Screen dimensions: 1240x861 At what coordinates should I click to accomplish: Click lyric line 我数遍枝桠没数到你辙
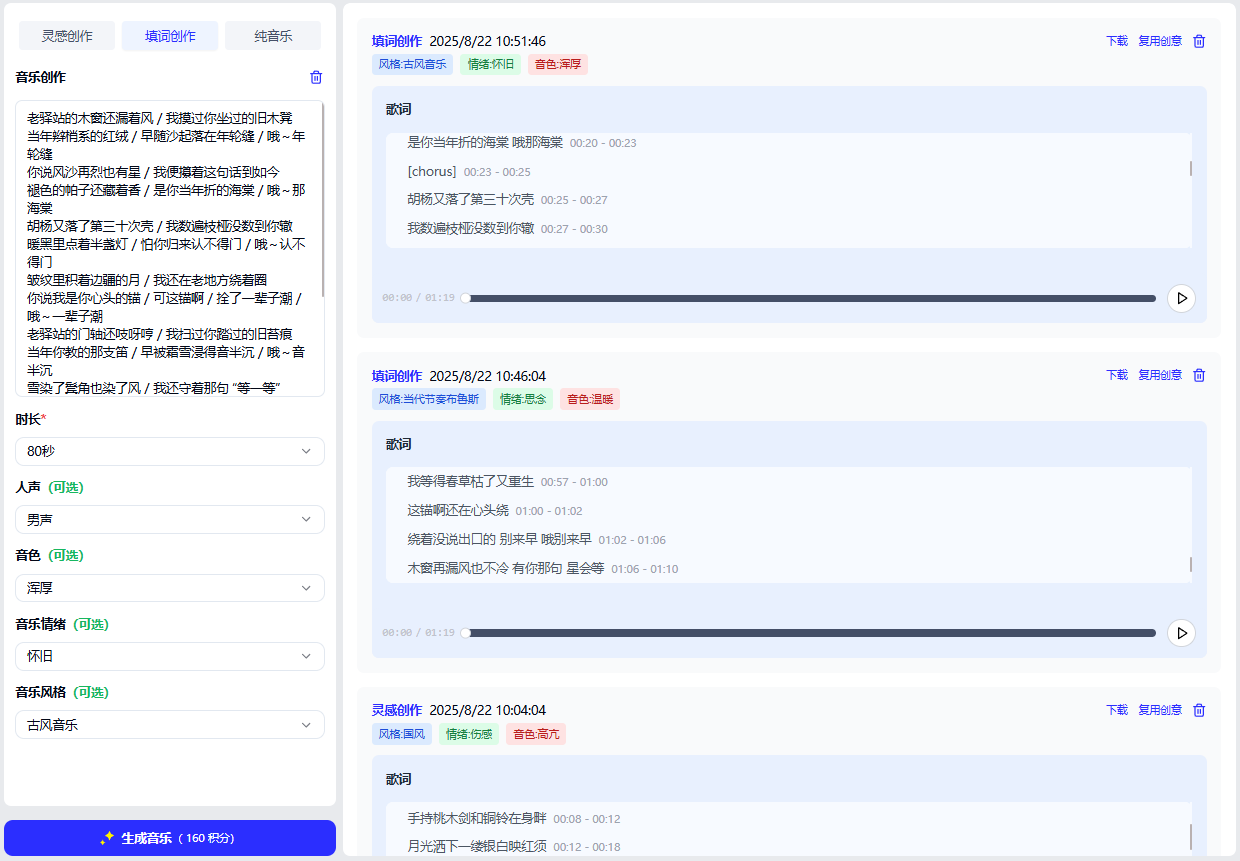471,229
